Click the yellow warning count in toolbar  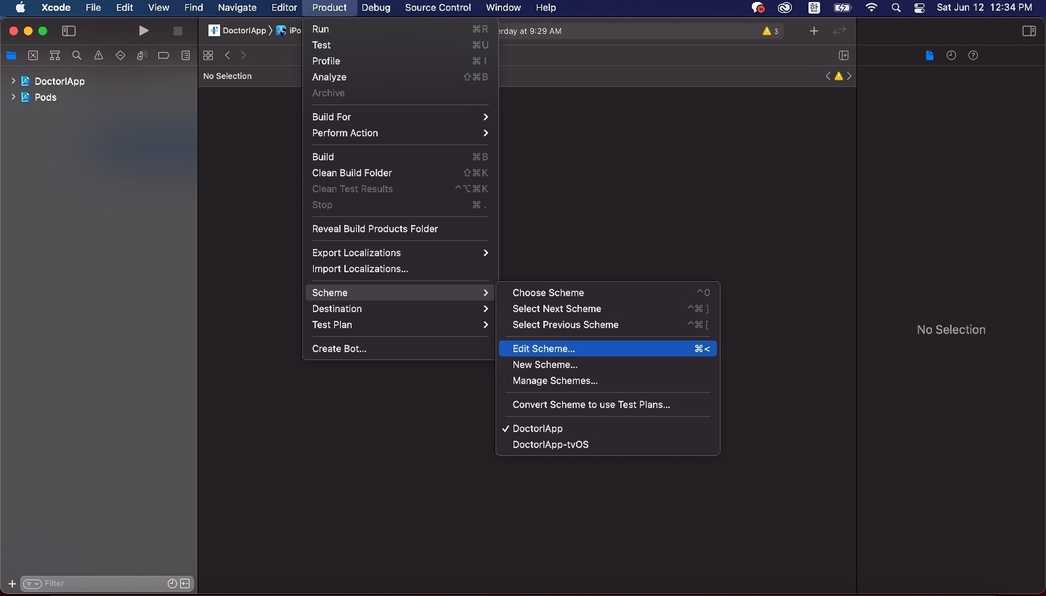pos(770,31)
